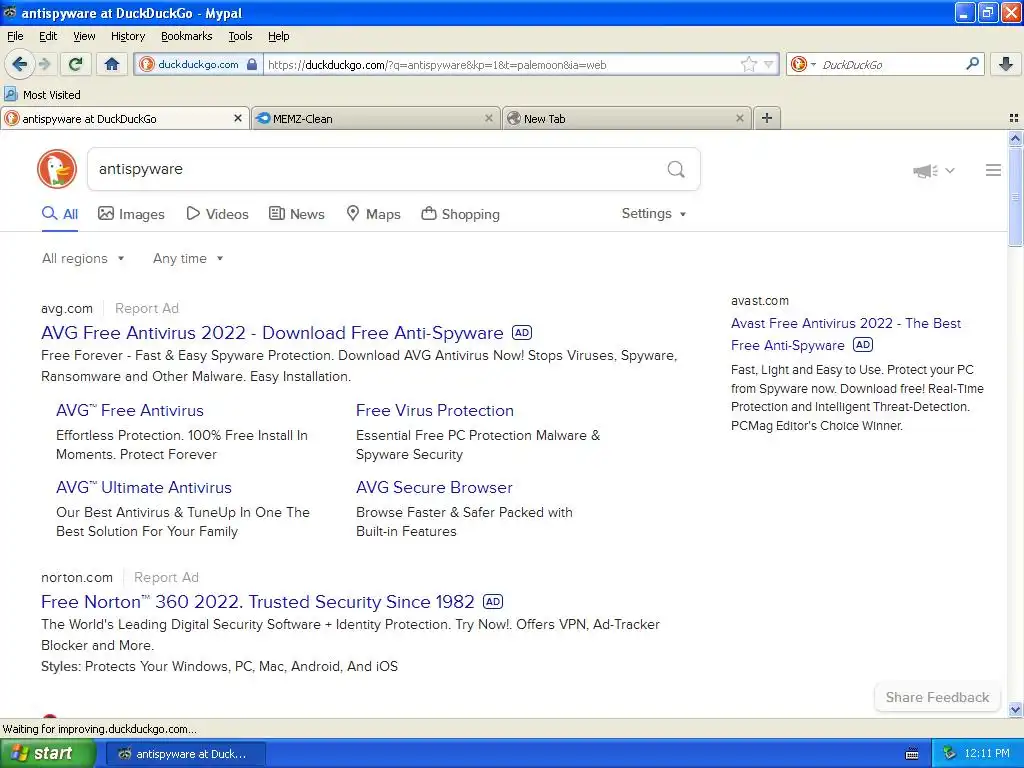Click the scrollbar down arrow
The height and width of the screenshot is (768, 1024).
click(1015, 709)
